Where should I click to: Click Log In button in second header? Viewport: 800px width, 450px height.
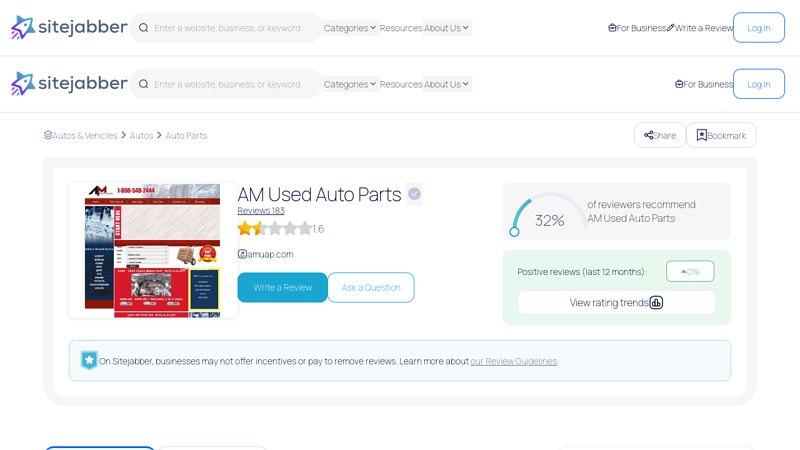pos(759,84)
